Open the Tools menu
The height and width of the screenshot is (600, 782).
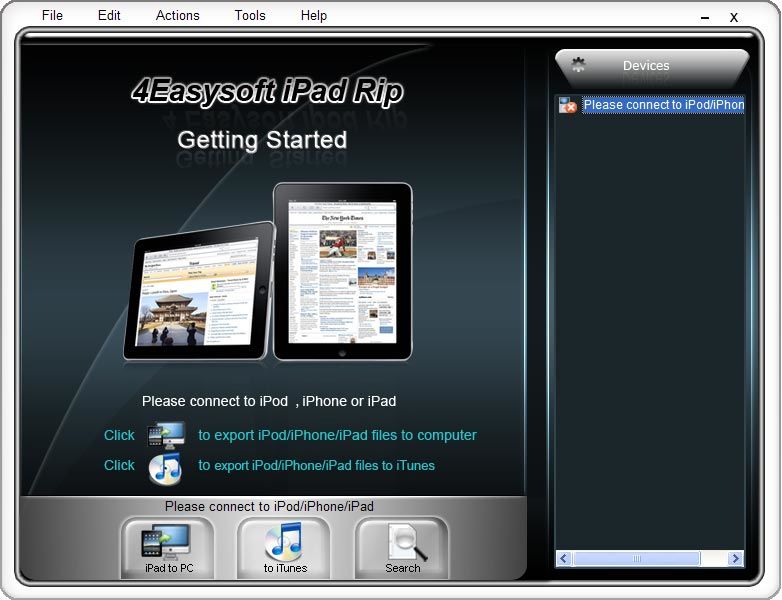(x=250, y=15)
